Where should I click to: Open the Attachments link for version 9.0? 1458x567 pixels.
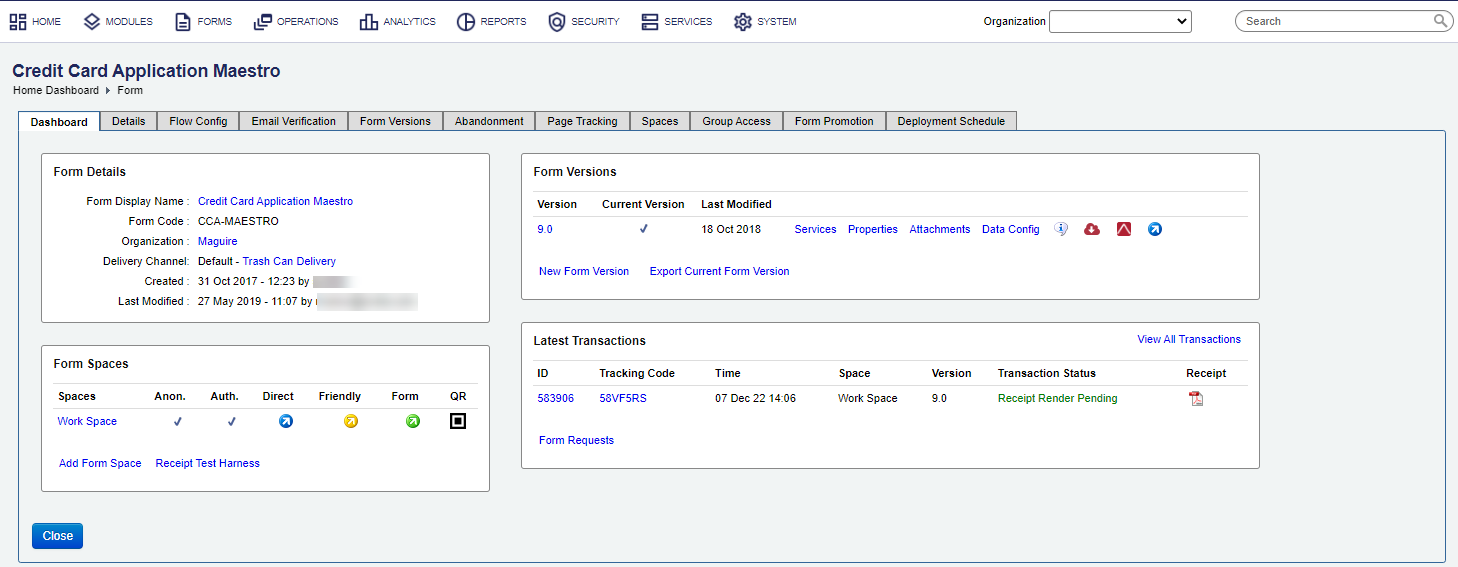click(940, 229)
